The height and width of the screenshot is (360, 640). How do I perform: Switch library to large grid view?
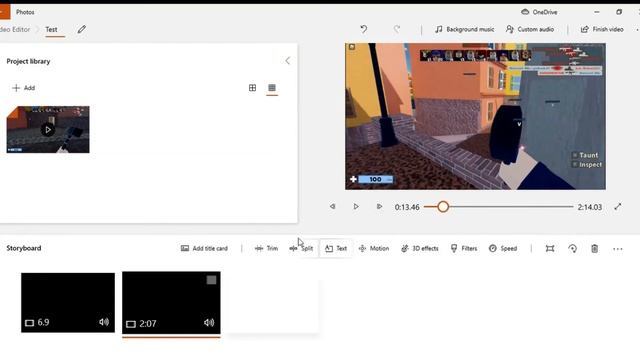[253, 88]
